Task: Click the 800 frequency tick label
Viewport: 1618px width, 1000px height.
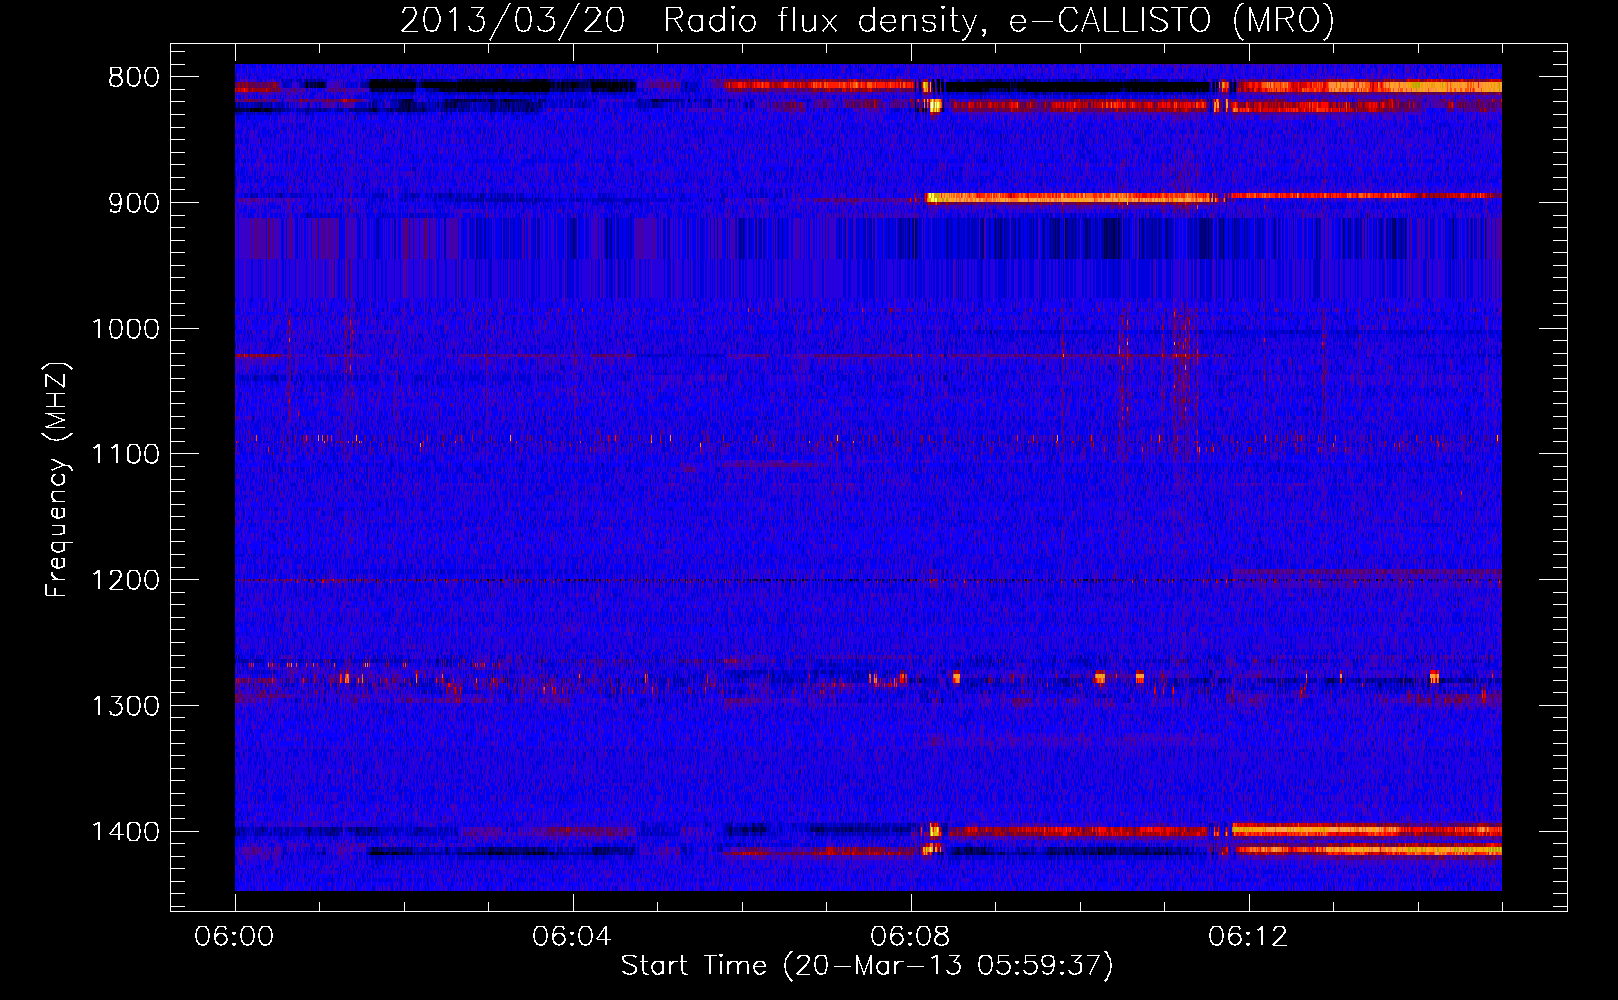Action: click(x=134, y=78)
